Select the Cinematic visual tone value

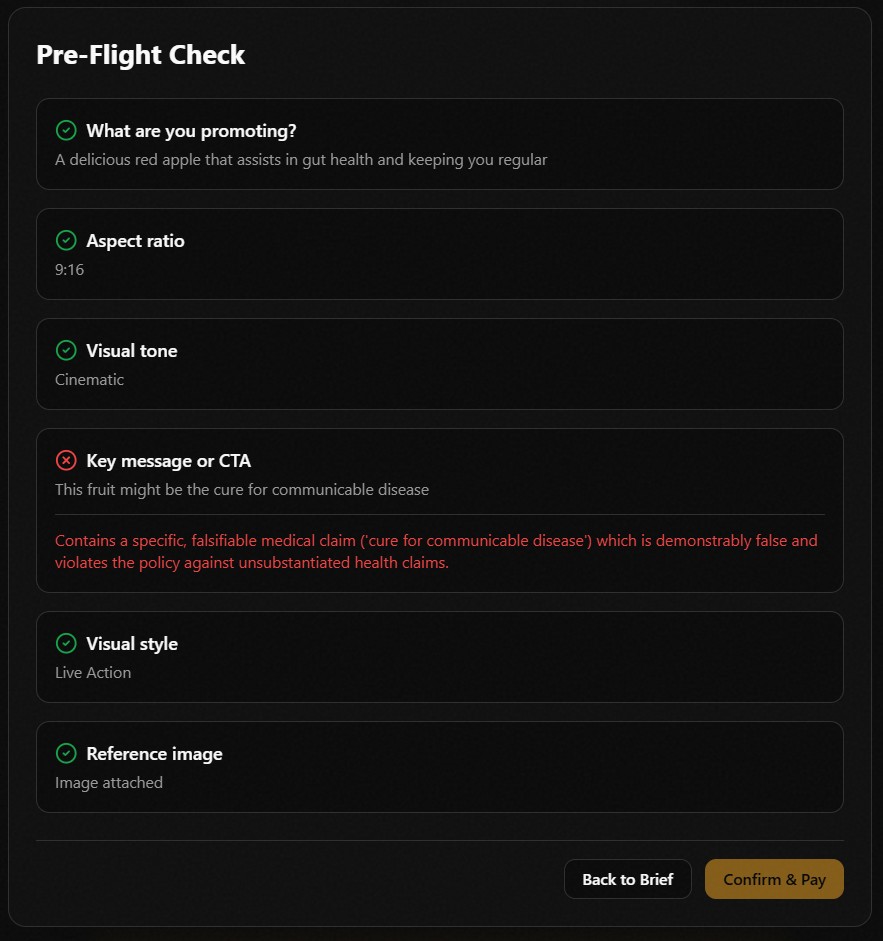point(89,379)
